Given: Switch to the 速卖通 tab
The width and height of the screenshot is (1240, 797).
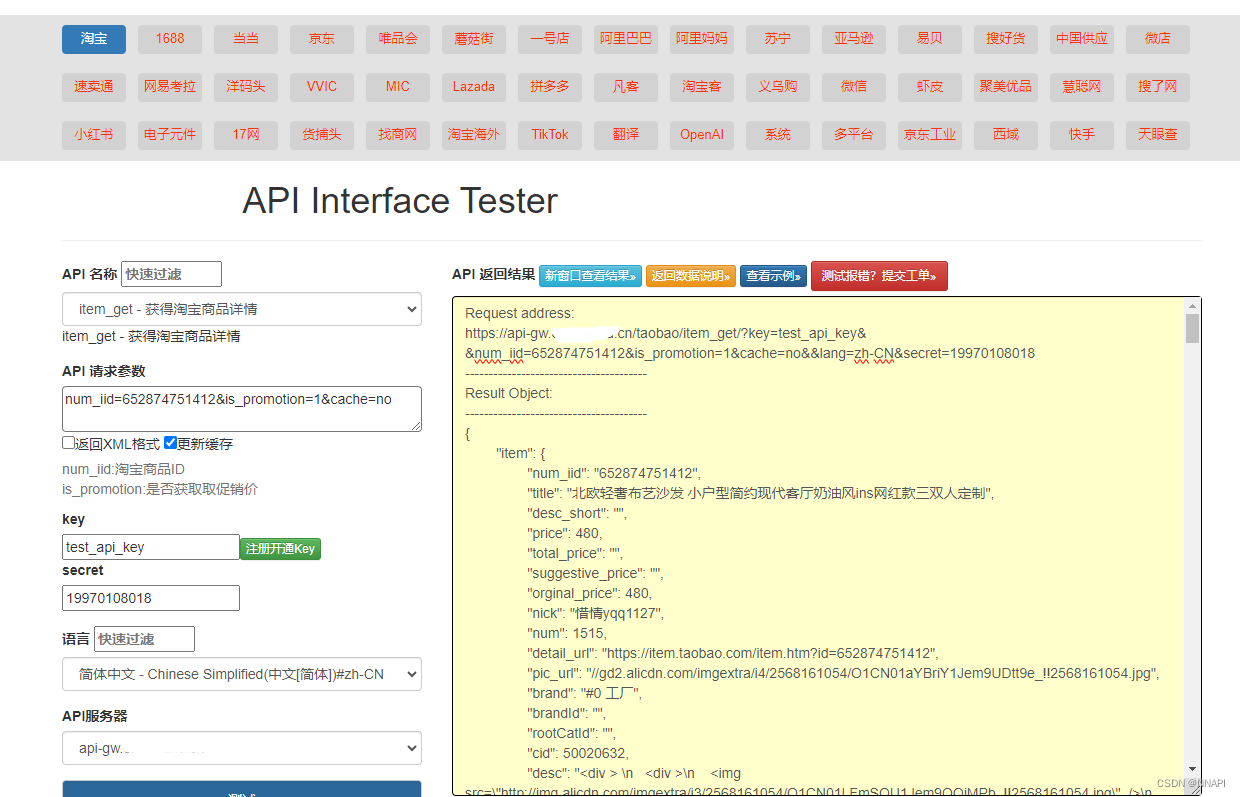Looking at the screenshot, I should (x=94, y=87).
